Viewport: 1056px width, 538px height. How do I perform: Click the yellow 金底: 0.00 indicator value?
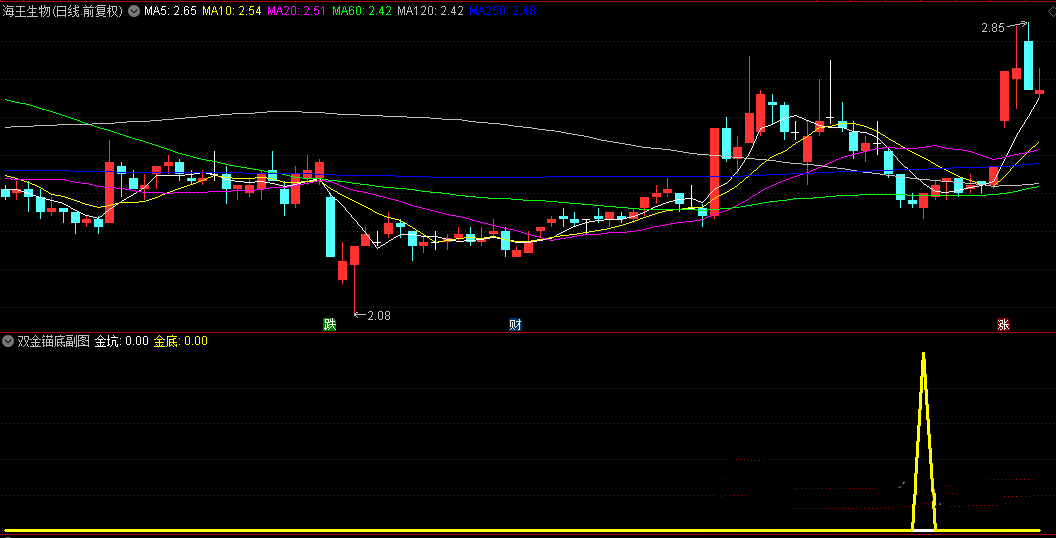(x=181, y=341)
